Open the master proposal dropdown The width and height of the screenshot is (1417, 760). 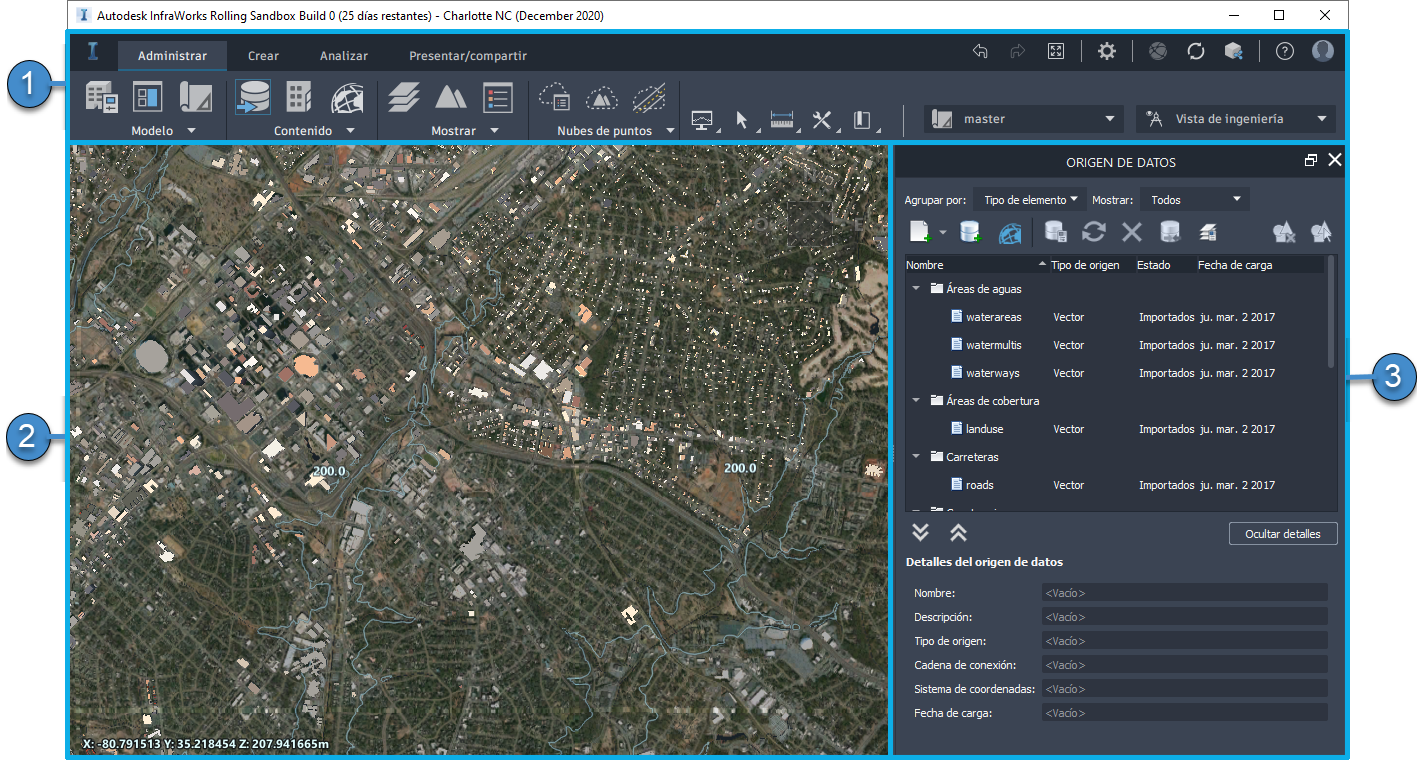1024,119
